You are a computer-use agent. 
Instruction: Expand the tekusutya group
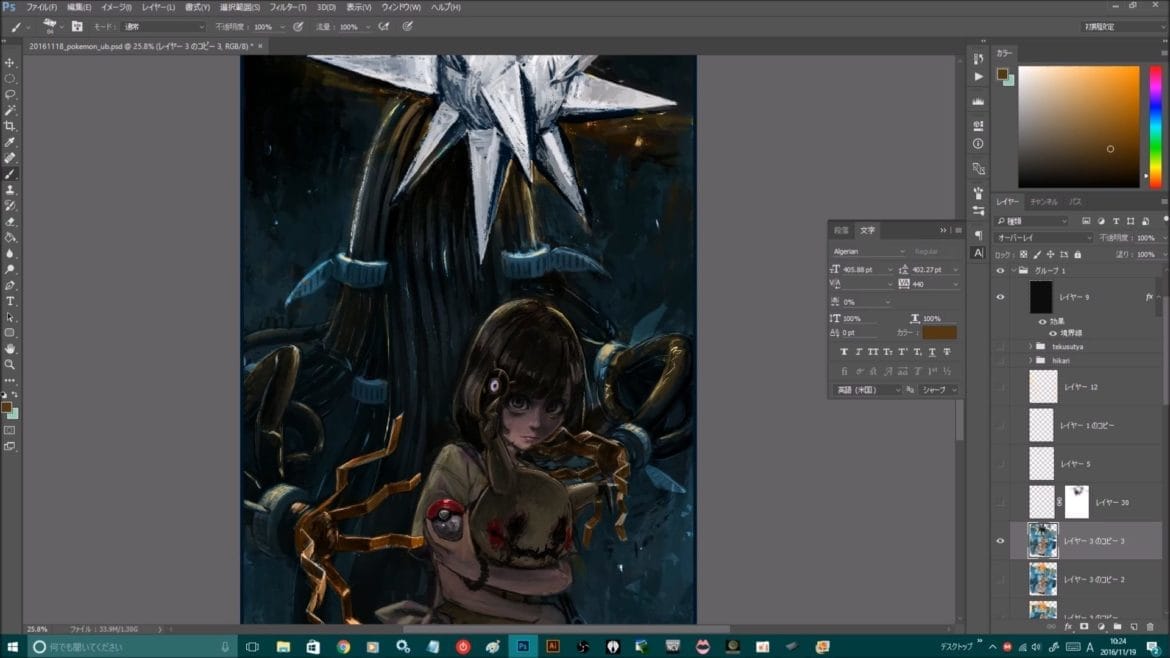pyautogui.click(x=1031, y=347)
